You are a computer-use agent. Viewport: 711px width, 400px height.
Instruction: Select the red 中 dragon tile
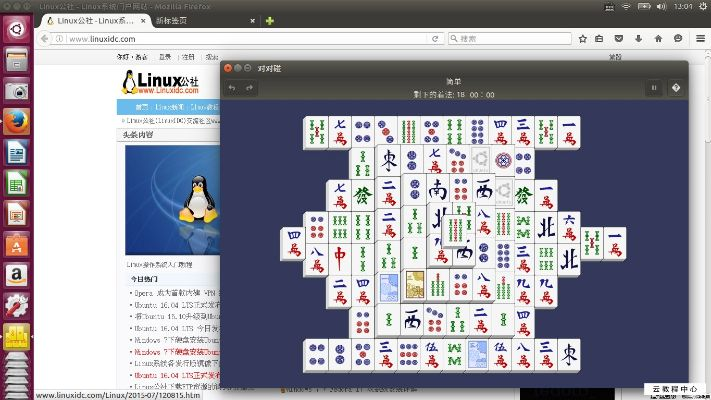click(340, 259)
